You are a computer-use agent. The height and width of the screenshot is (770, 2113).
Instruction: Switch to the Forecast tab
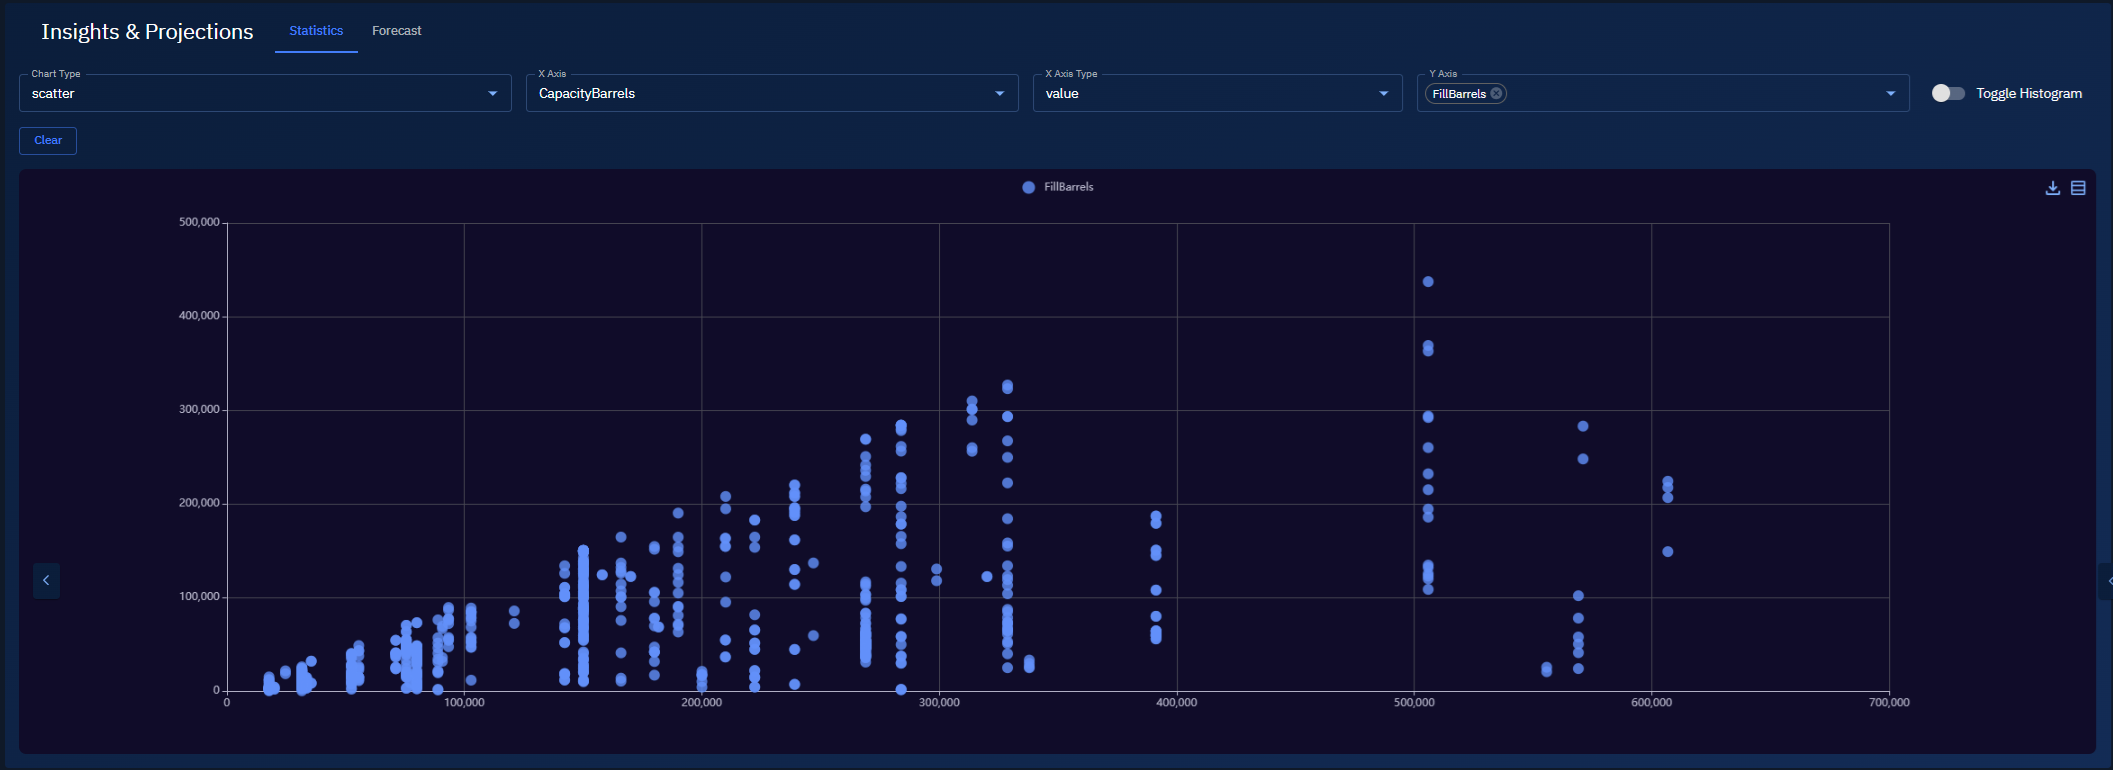pos(396,31)
